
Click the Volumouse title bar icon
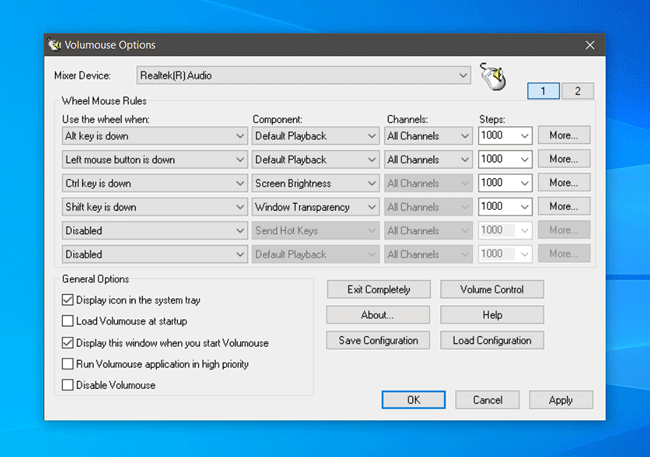click(54, 44)
